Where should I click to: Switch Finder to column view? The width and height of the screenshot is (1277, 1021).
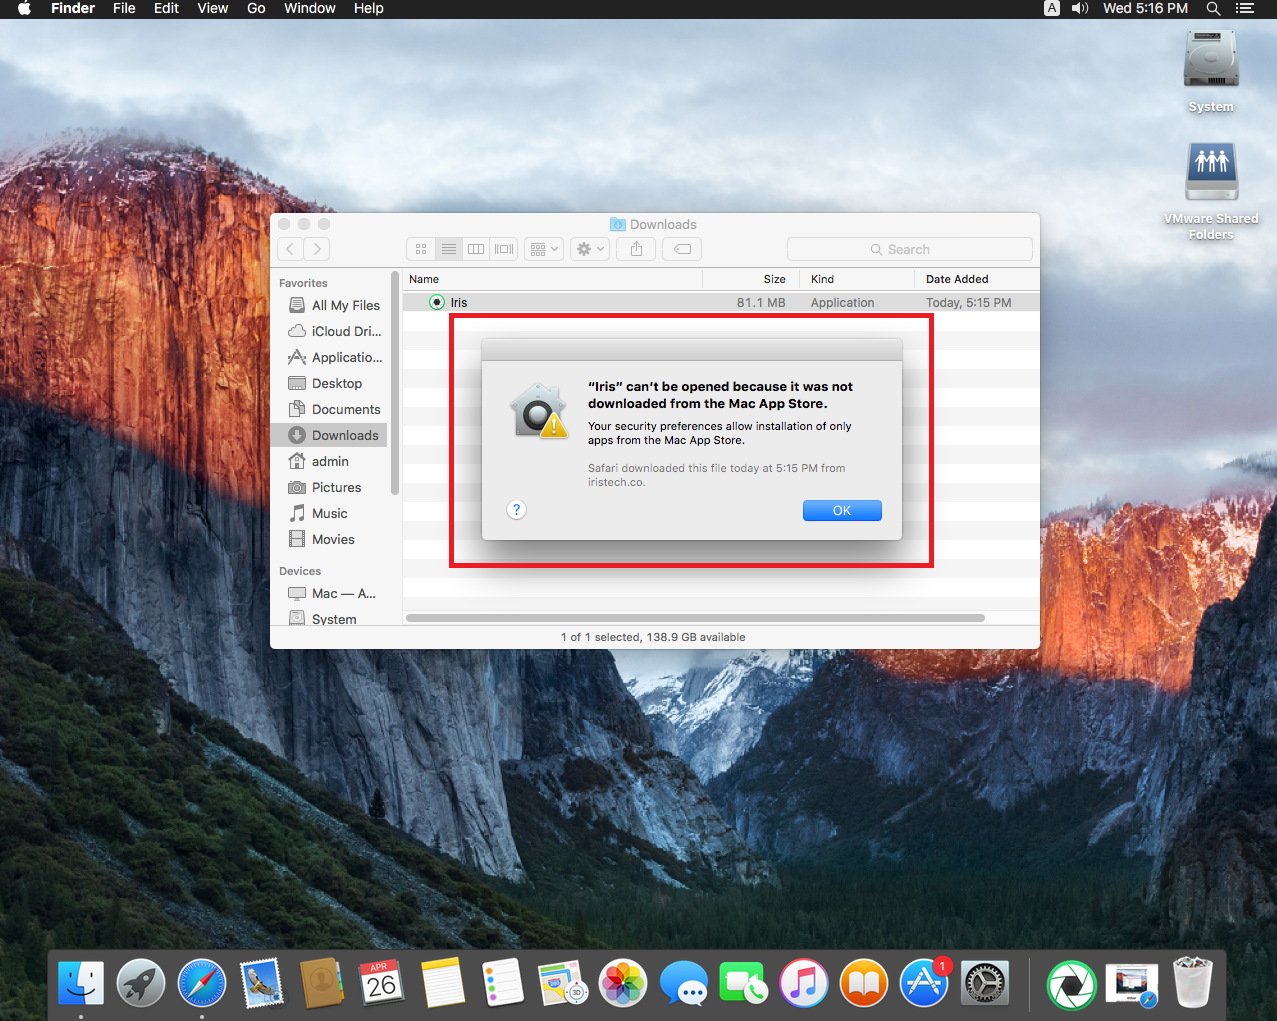[476, 249]
